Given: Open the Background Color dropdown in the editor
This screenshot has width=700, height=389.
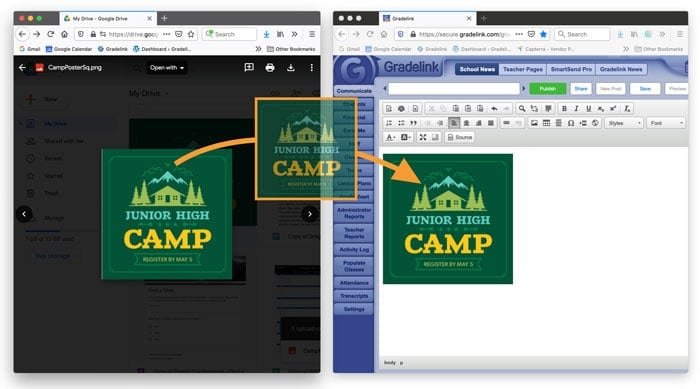Looking at the screenshot, I should (406, 137).
